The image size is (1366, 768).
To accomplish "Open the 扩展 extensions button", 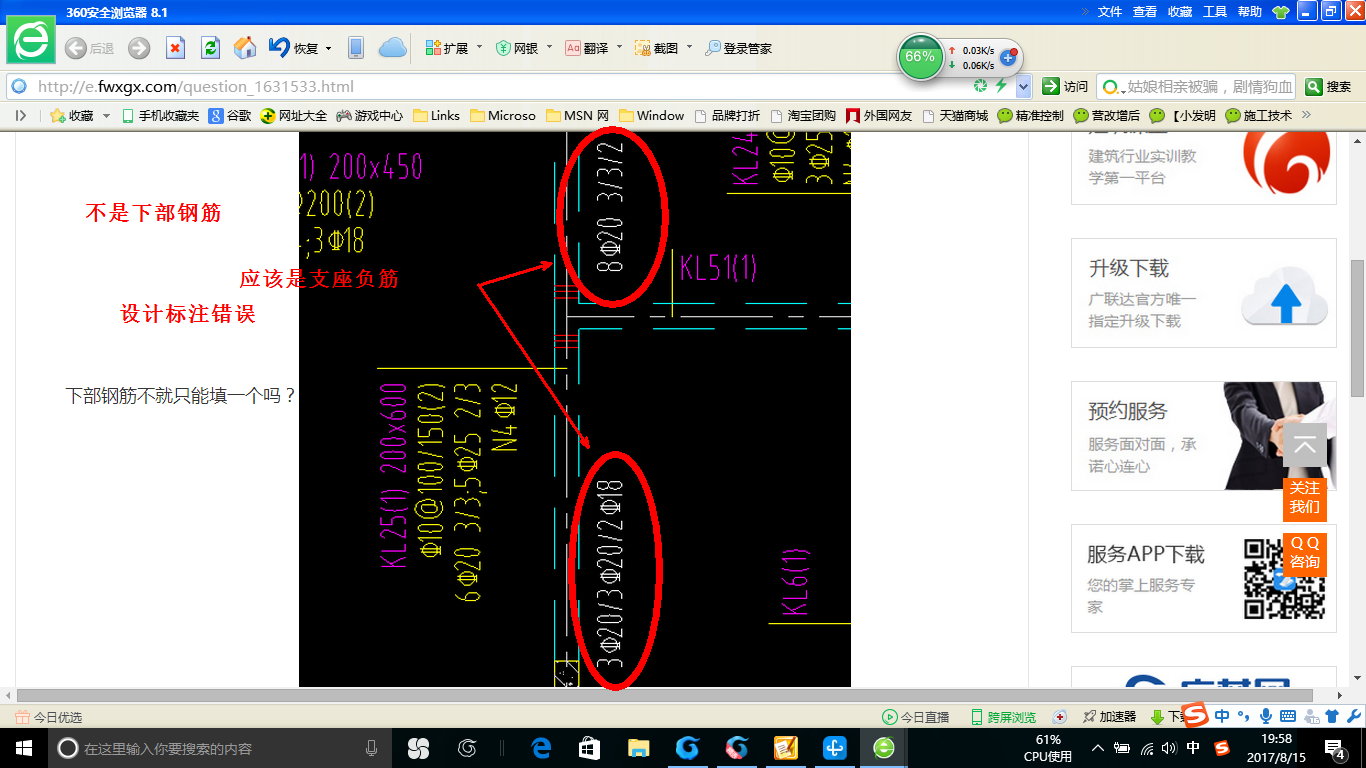I will coord(447,48).
